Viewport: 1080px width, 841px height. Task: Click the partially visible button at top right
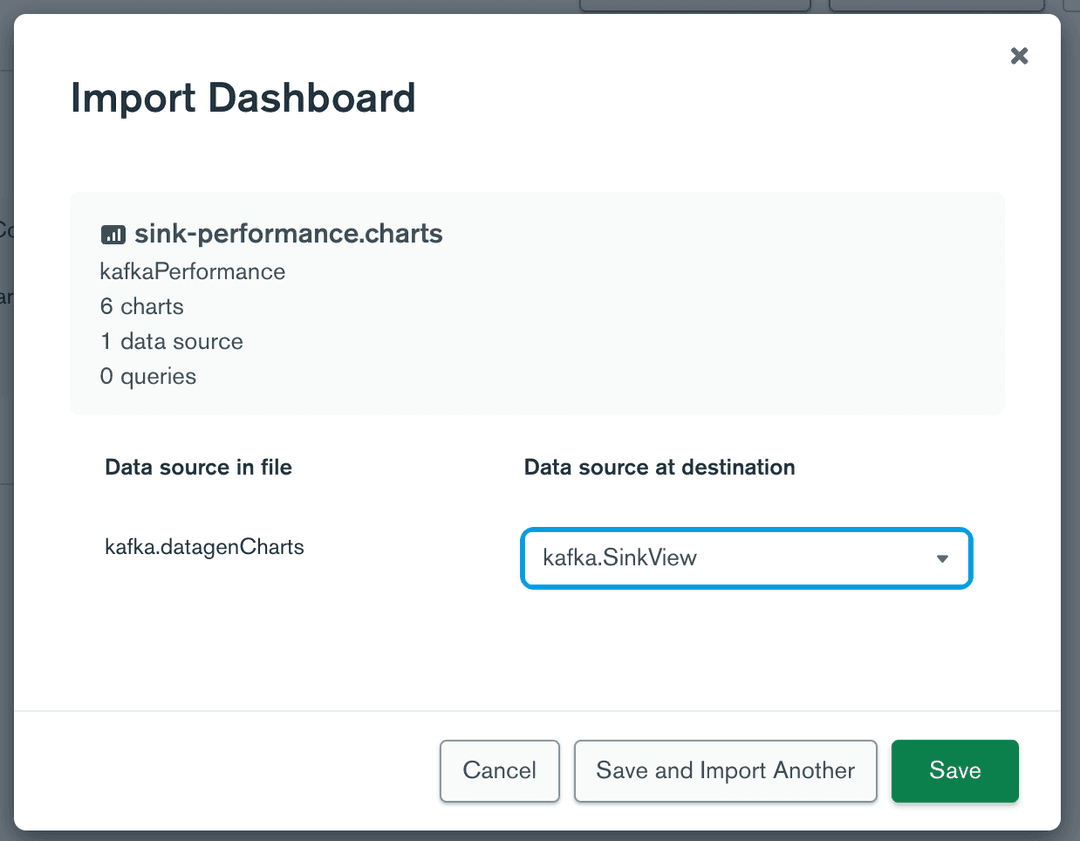(936, 5)
